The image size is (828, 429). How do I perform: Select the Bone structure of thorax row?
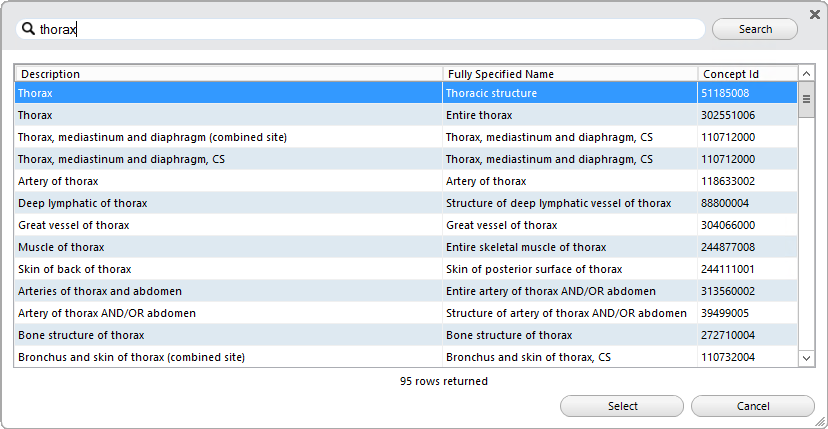point(406,335)
